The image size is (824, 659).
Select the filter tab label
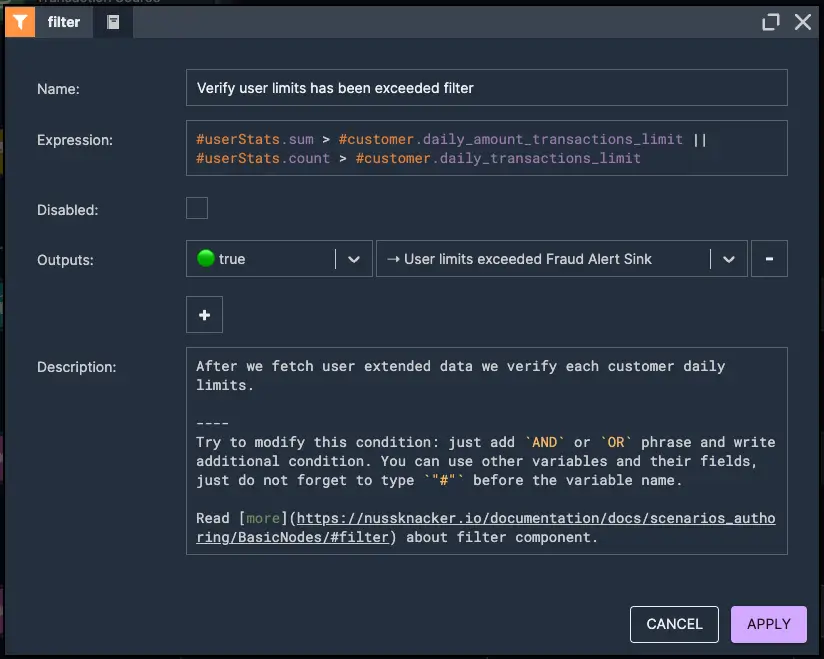pyautogui.click(x=64, y=22)
